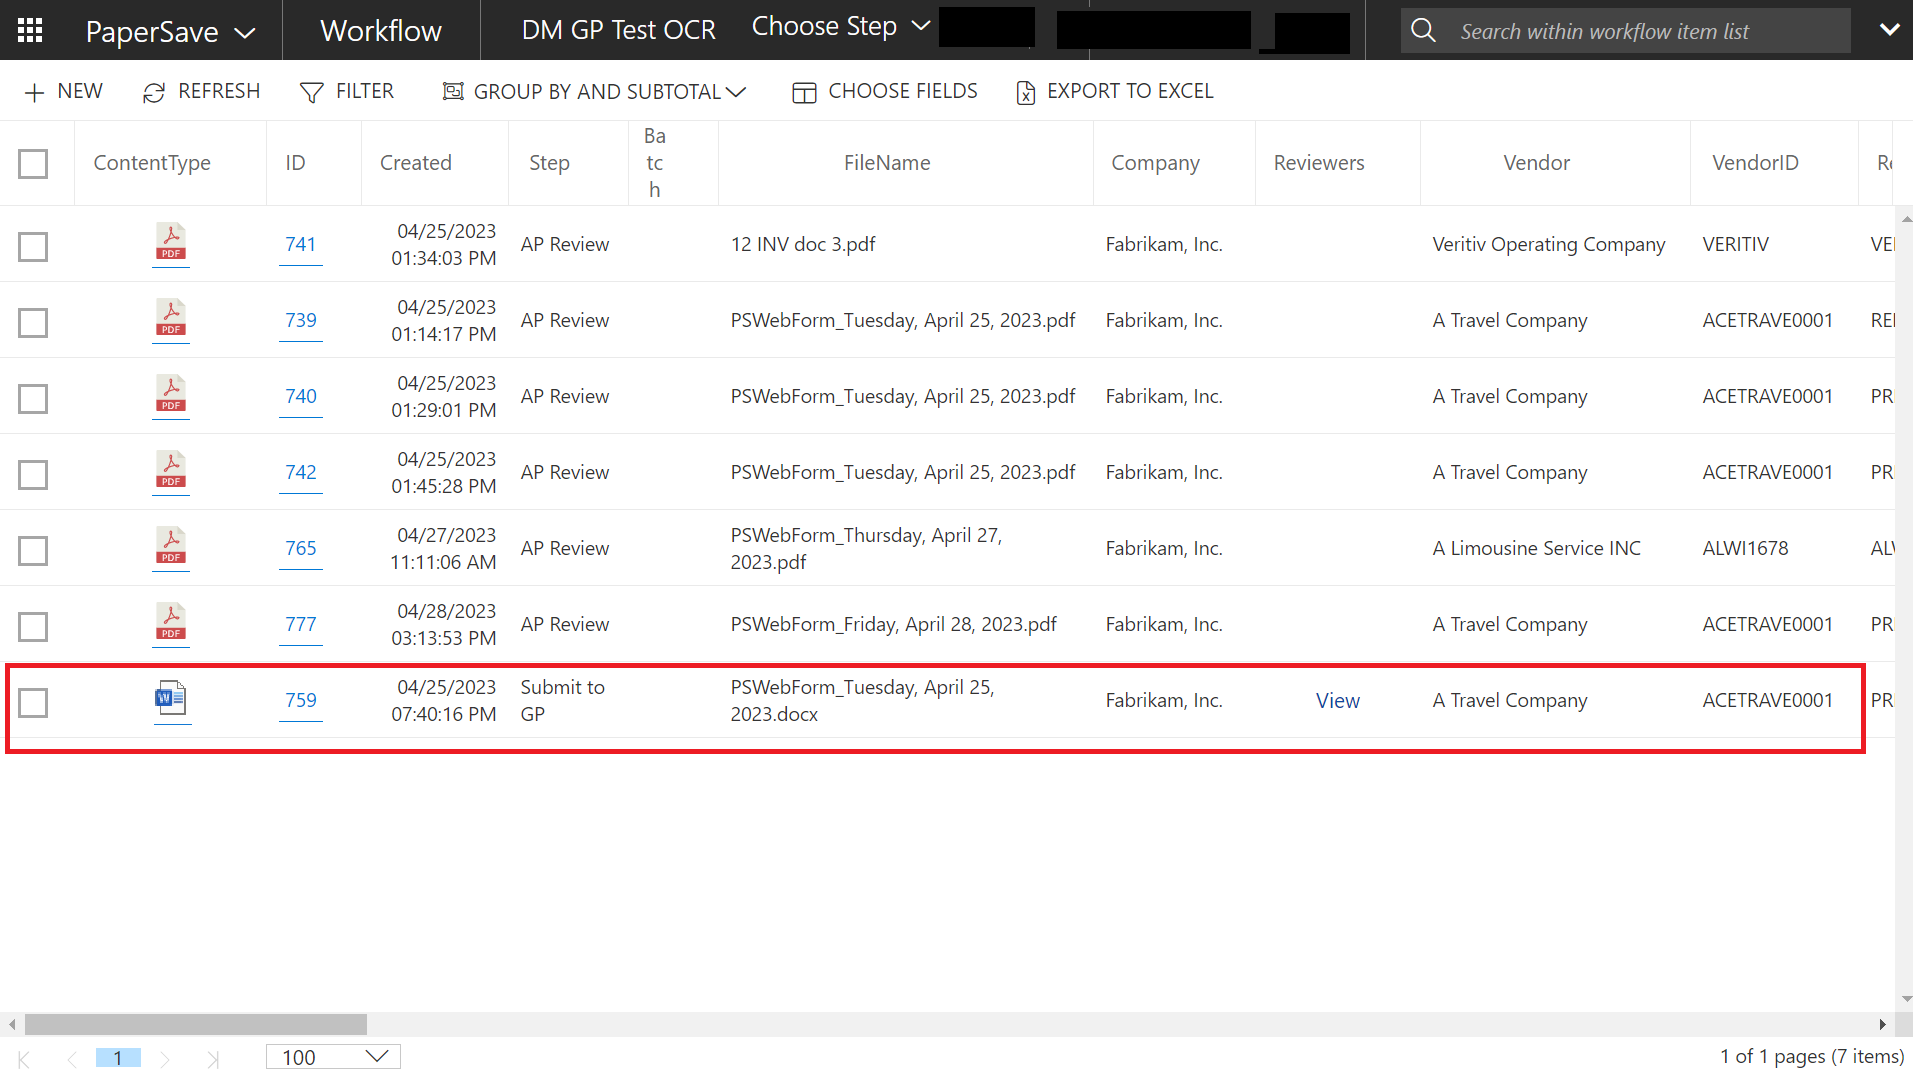Go to next page arrow
Image resolution: width=1913 pixels, height=1070 pixels.
pyautogui.click(x=165, y=1058)
